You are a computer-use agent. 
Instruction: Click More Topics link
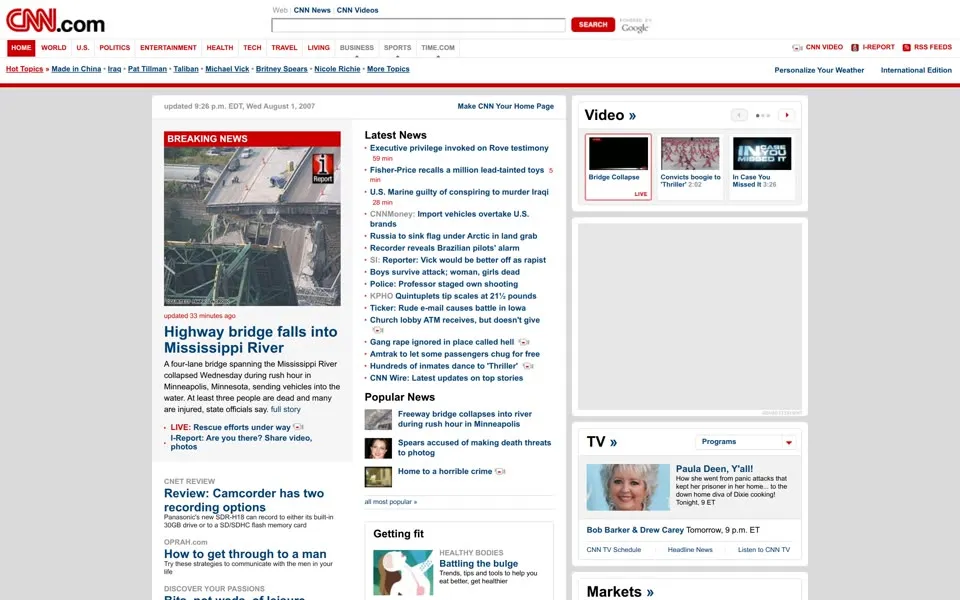point(388,69)
